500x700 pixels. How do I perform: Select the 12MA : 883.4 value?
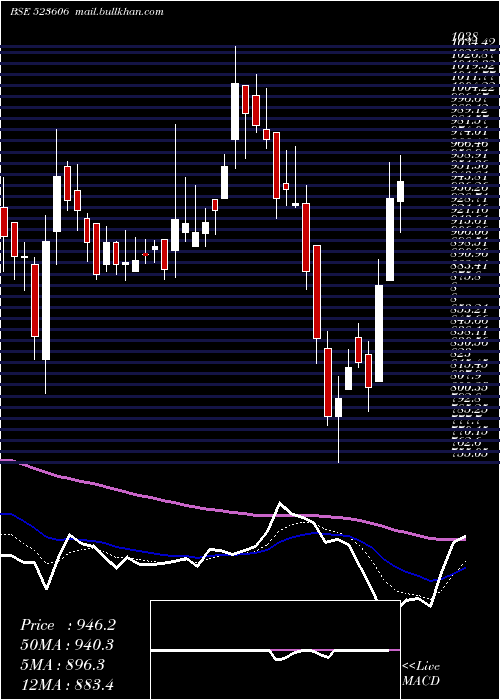[67, 685]
